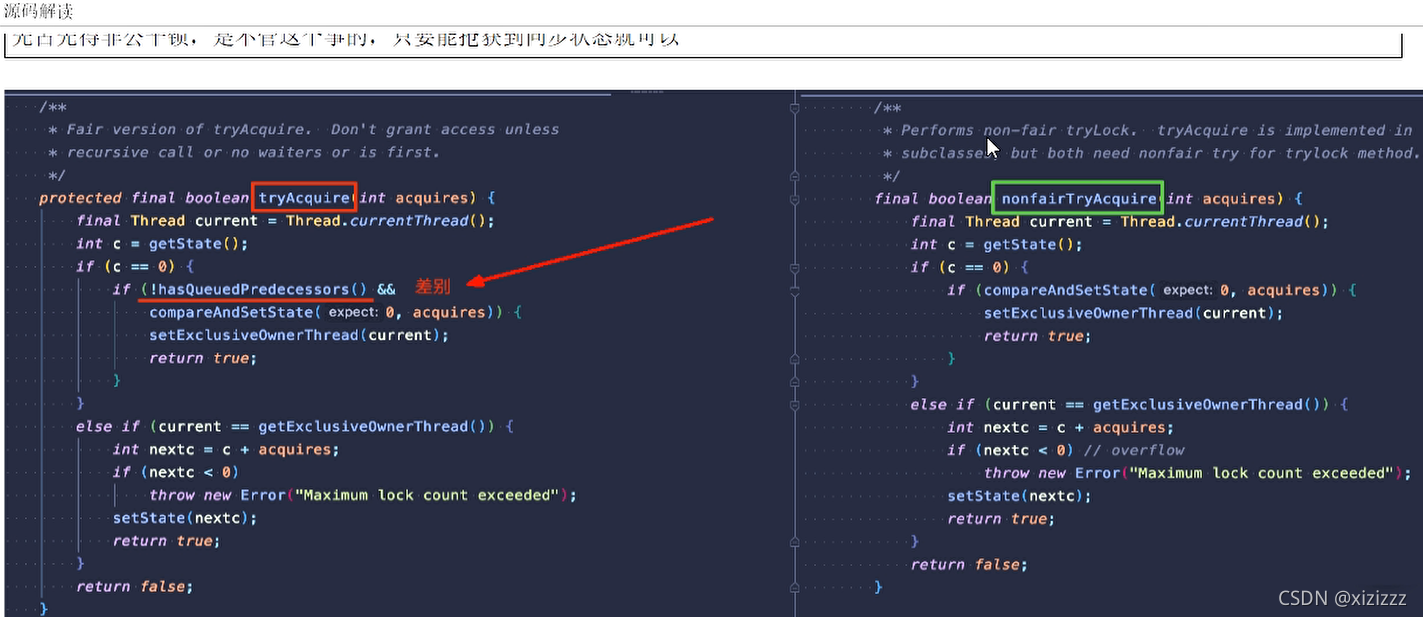Click 'int c = getState();' in fair tryAcquire code
Image resolution: width=1423 pixels, height=617 pixels.
162,243
